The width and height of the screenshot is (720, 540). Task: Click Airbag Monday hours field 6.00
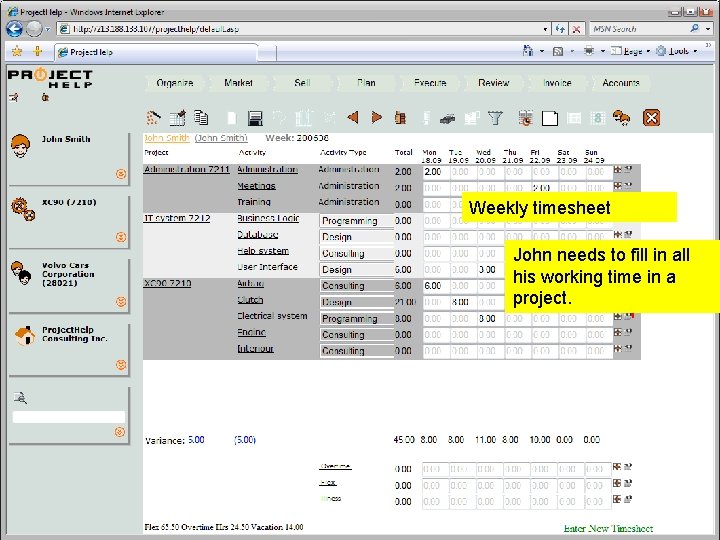pos(435,286)
